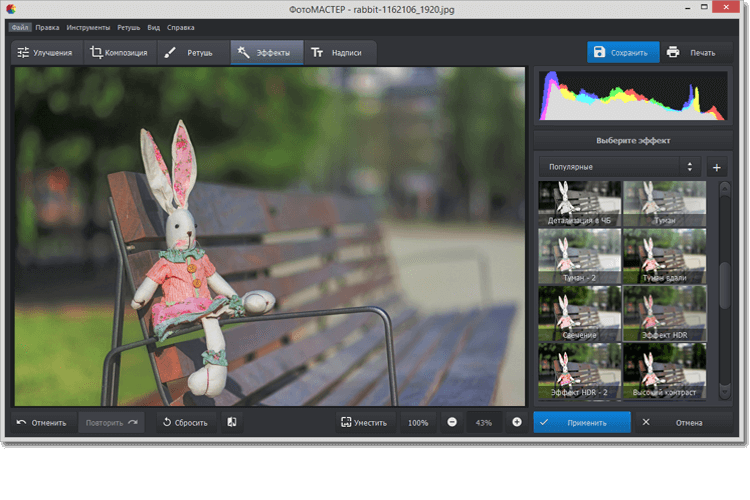Switch to the Улучшения tab
750x500 pixels.
(x=44, y=52)
